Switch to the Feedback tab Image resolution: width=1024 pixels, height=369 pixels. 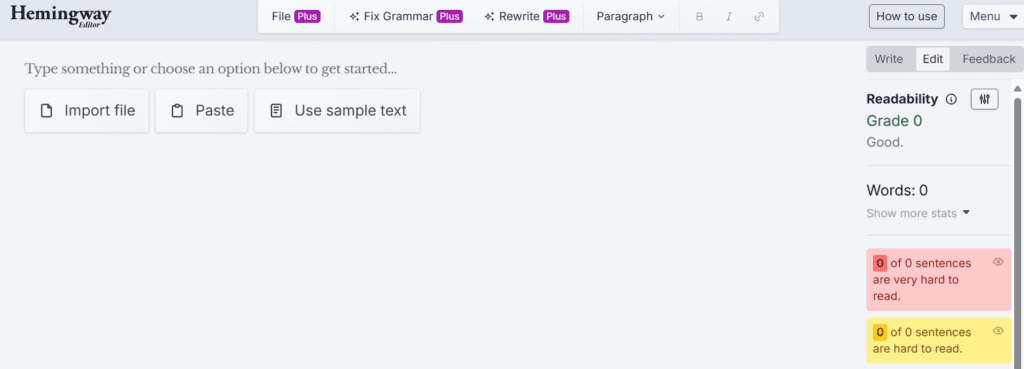point(989,59)
